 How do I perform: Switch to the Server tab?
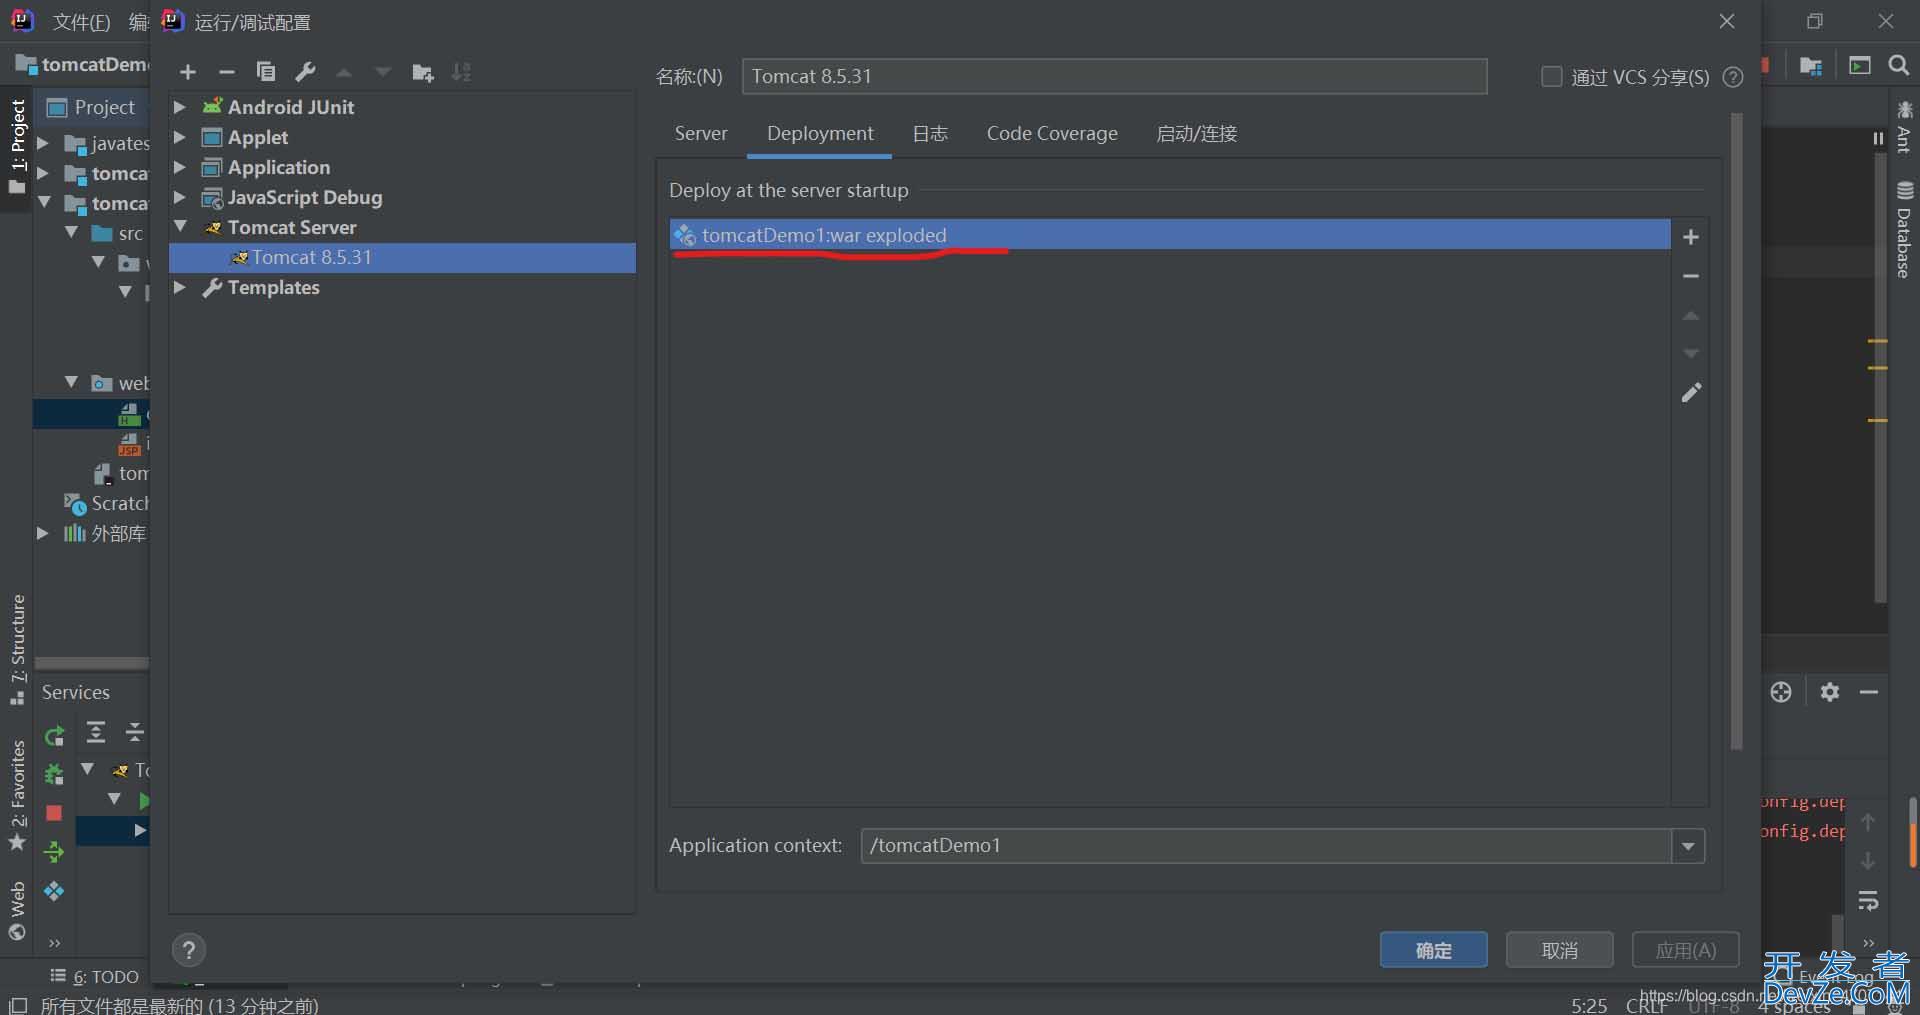[700, 134]
